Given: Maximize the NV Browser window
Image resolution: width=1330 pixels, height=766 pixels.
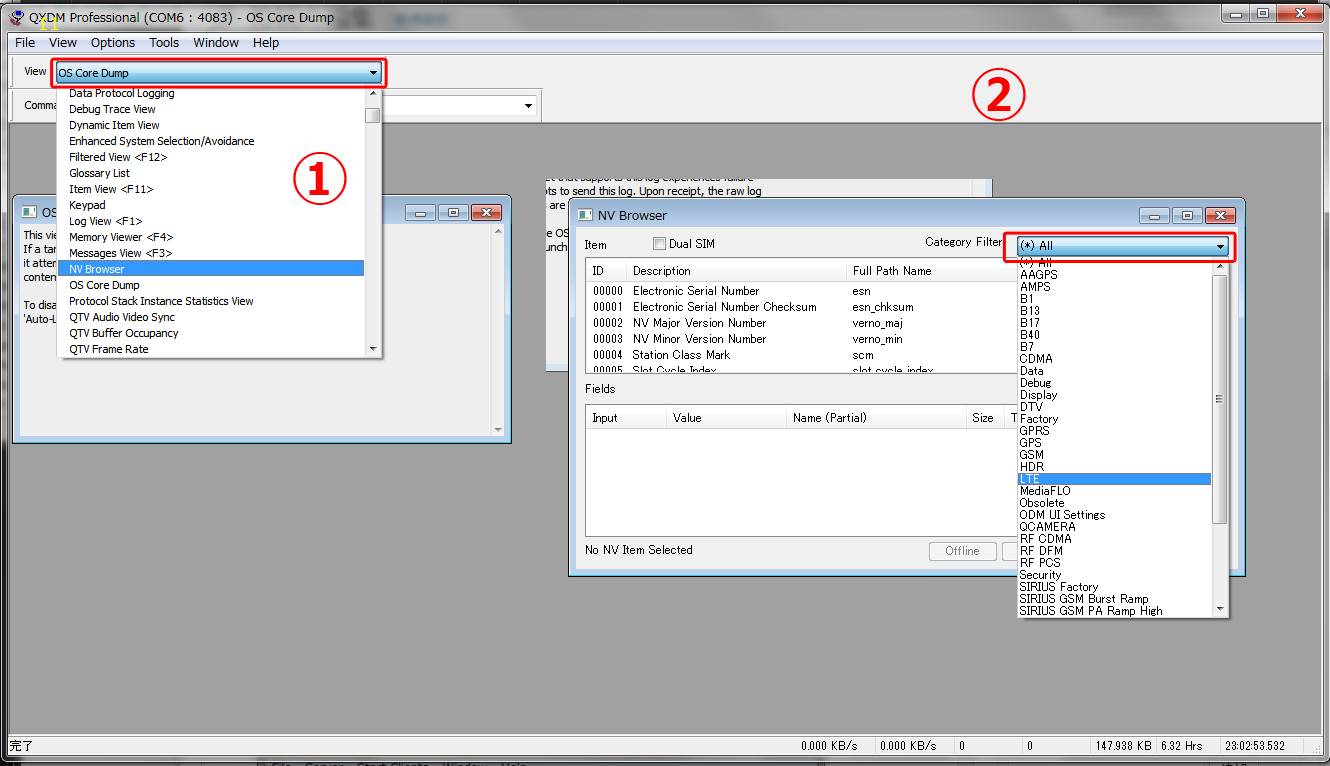Looking at the screenshot, I should (x=1187, y=215).
